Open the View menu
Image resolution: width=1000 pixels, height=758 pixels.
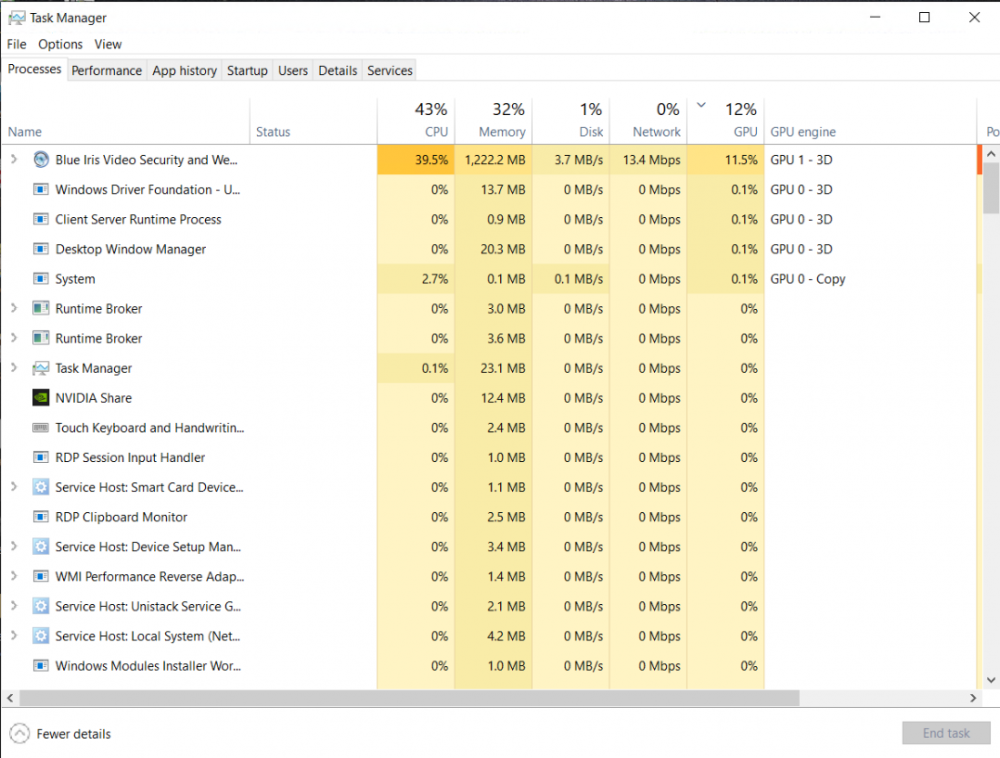click(x=108, y=44)
